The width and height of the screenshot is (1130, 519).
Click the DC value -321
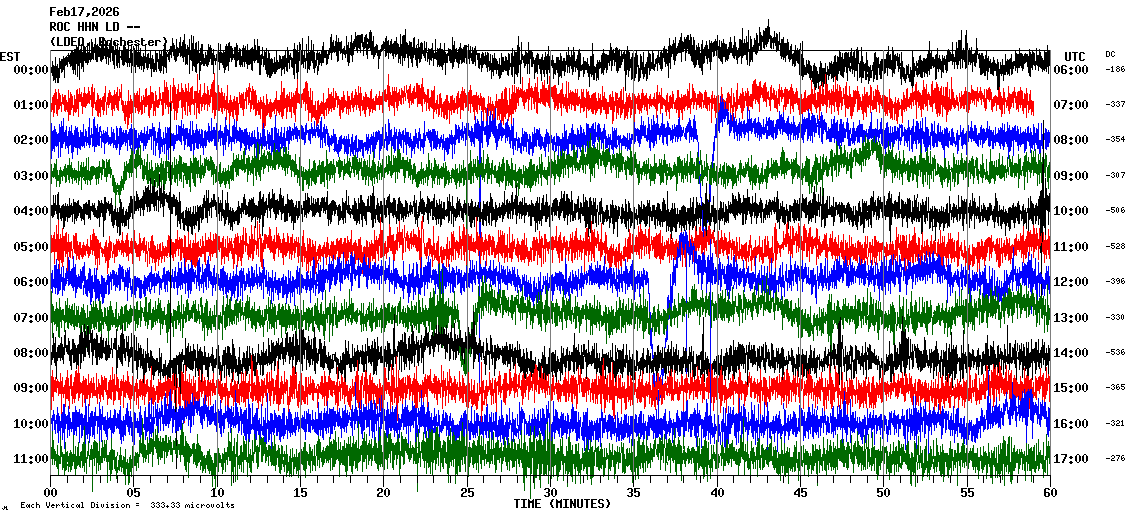click(x=1115, y=423)
